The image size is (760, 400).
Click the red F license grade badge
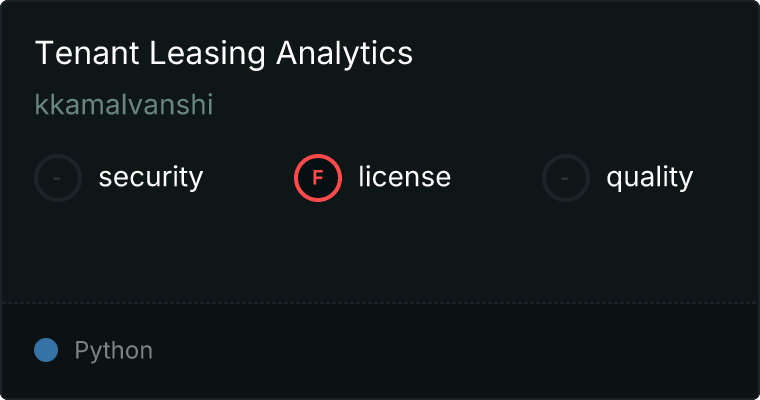[x=318, y=178]
